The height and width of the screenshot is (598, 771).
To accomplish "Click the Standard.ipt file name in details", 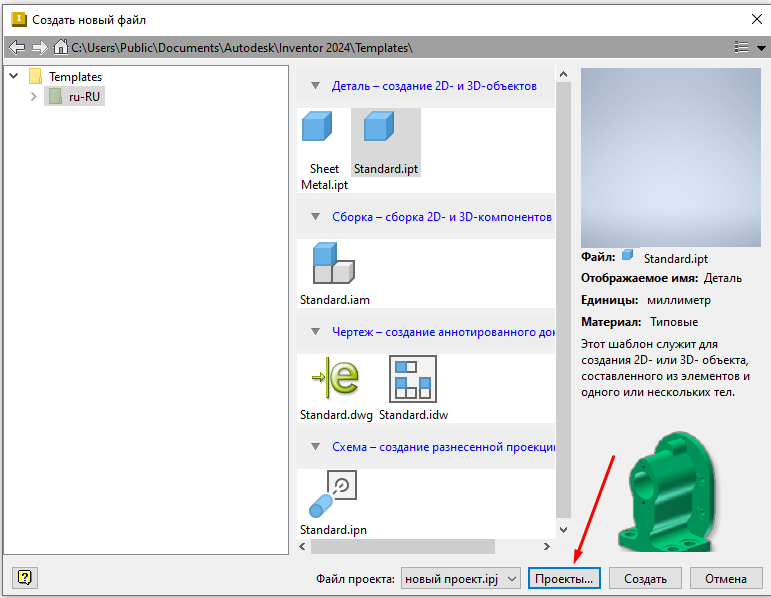I will [676, 259].
